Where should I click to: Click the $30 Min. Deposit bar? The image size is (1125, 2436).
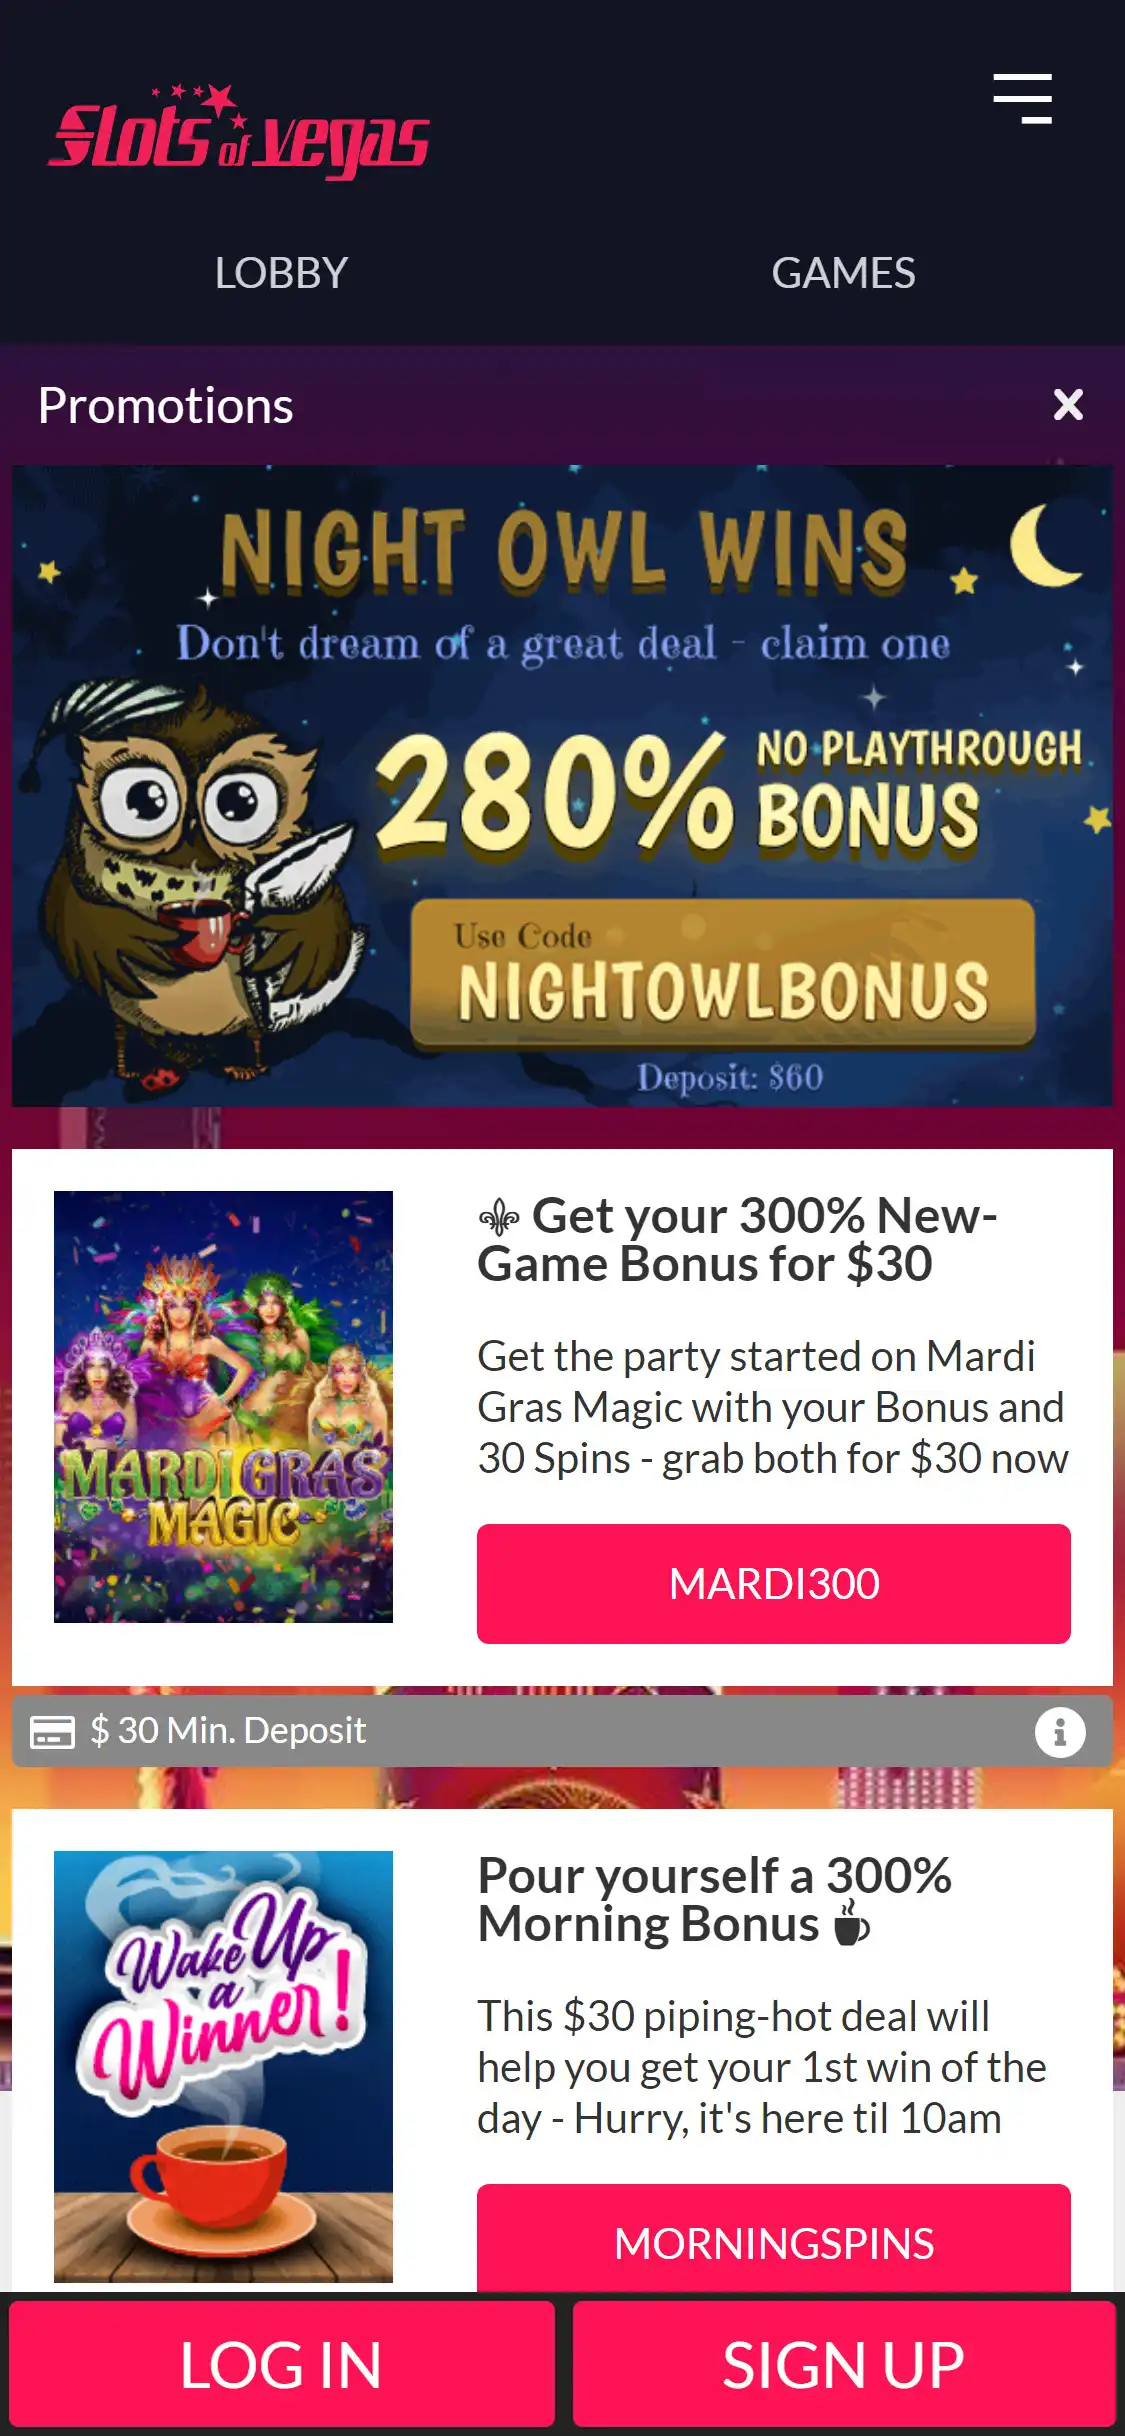tap(562, 1731)
